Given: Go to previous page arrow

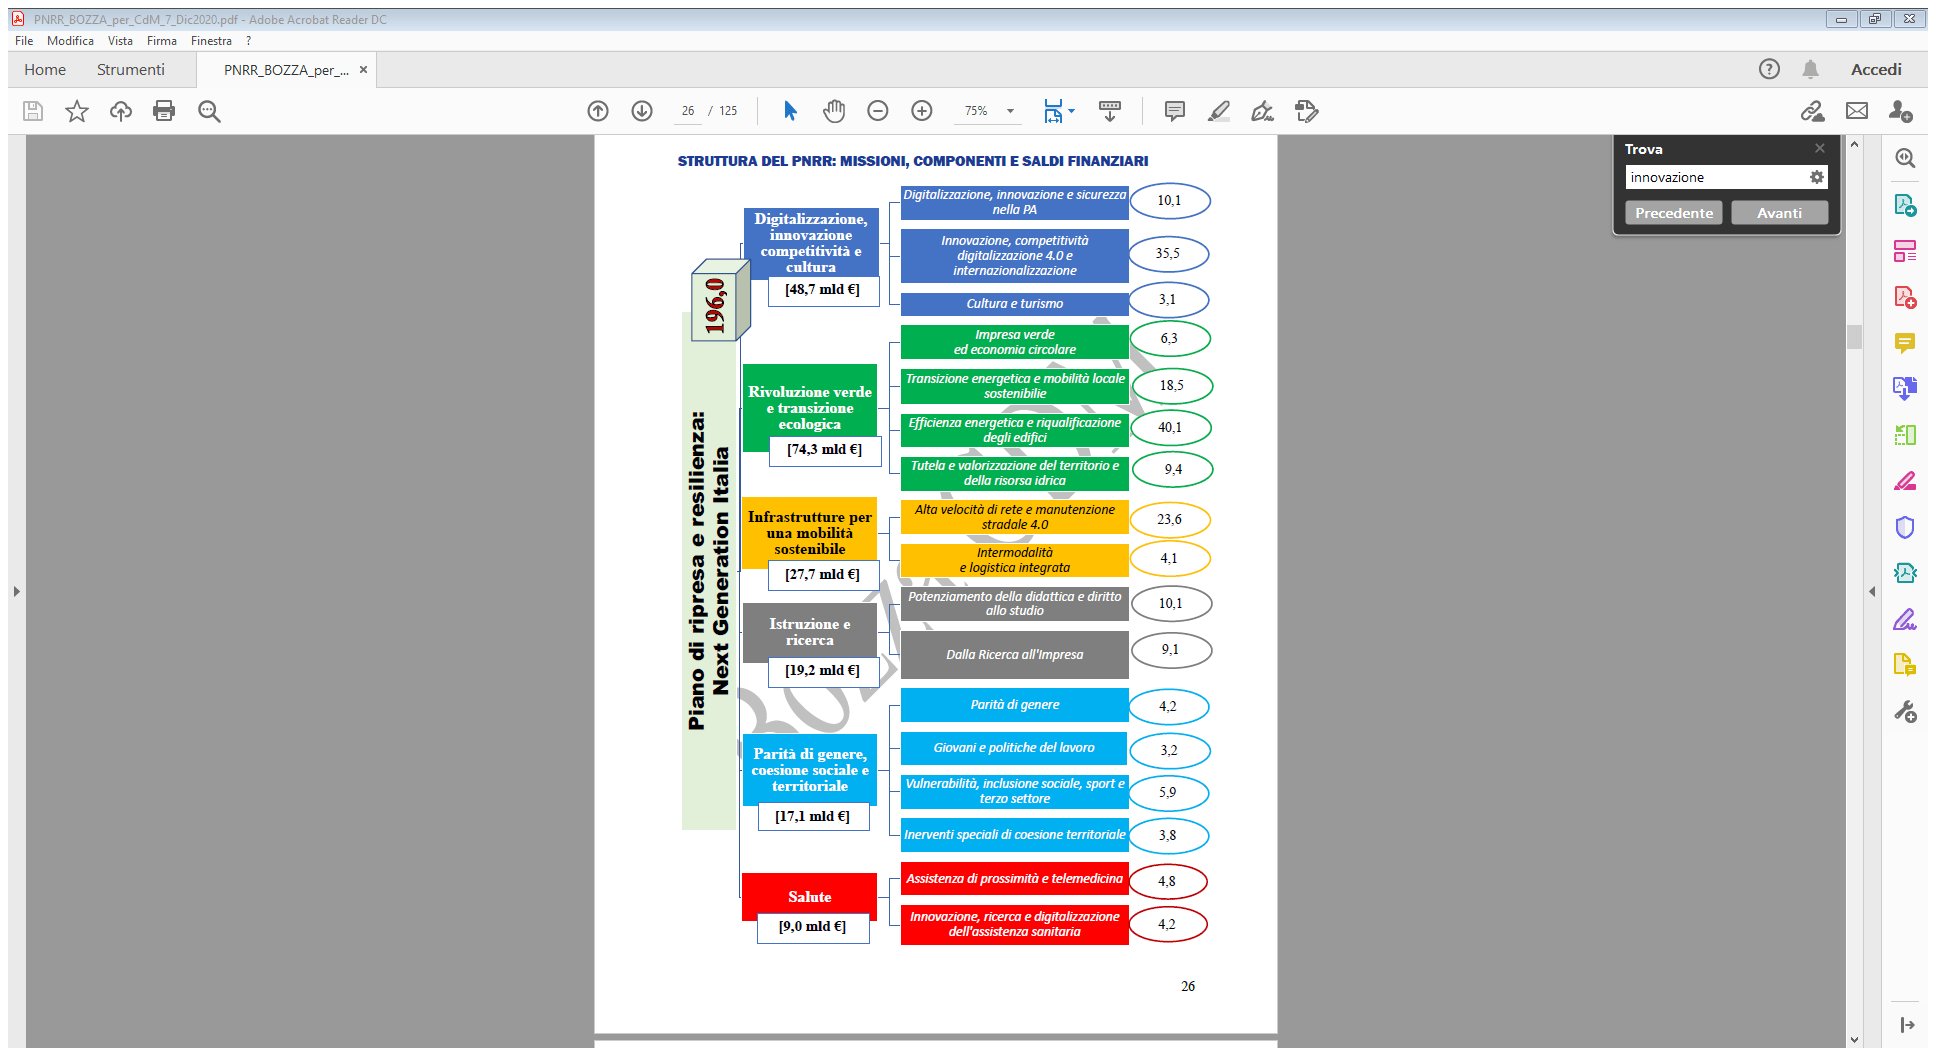Looking at the screenshot, I should click(x=598, y=111).
